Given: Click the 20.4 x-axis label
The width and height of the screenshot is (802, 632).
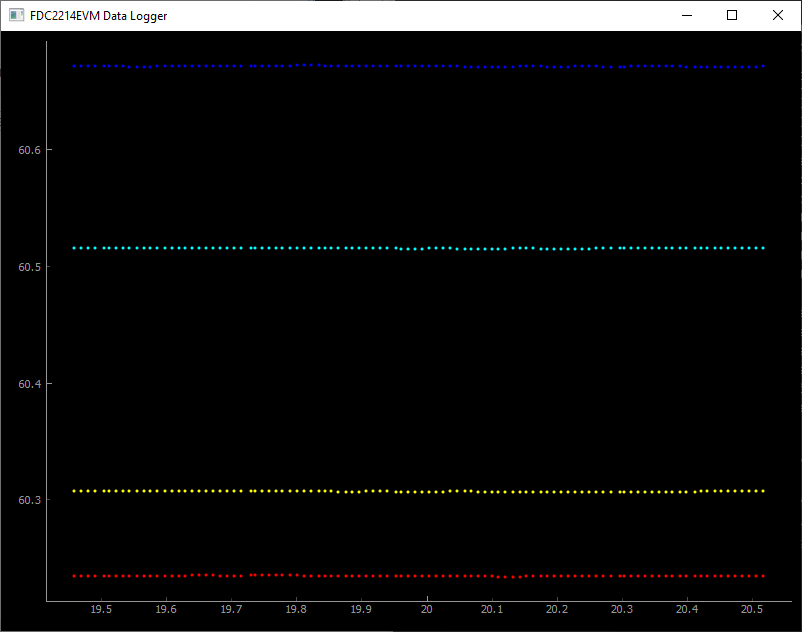Looking at the screenshot, I should pyautogui.click(x=687, y=609).
